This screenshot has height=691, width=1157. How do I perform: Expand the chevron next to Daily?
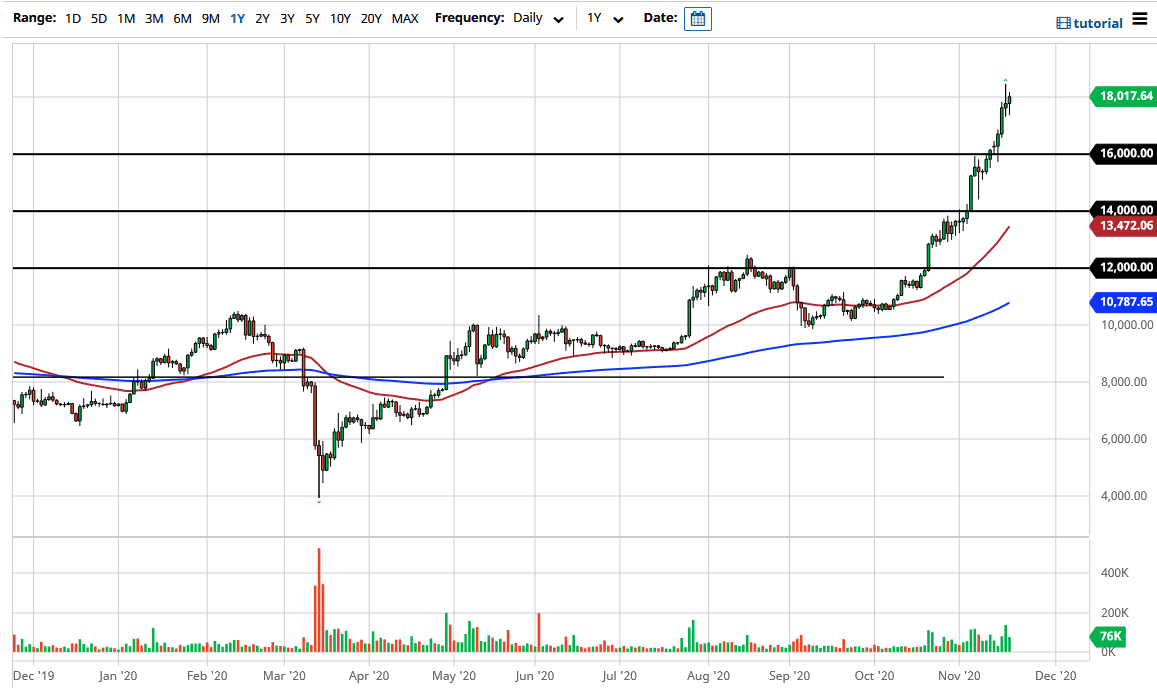pyautogui.click(x=558, y=19)
